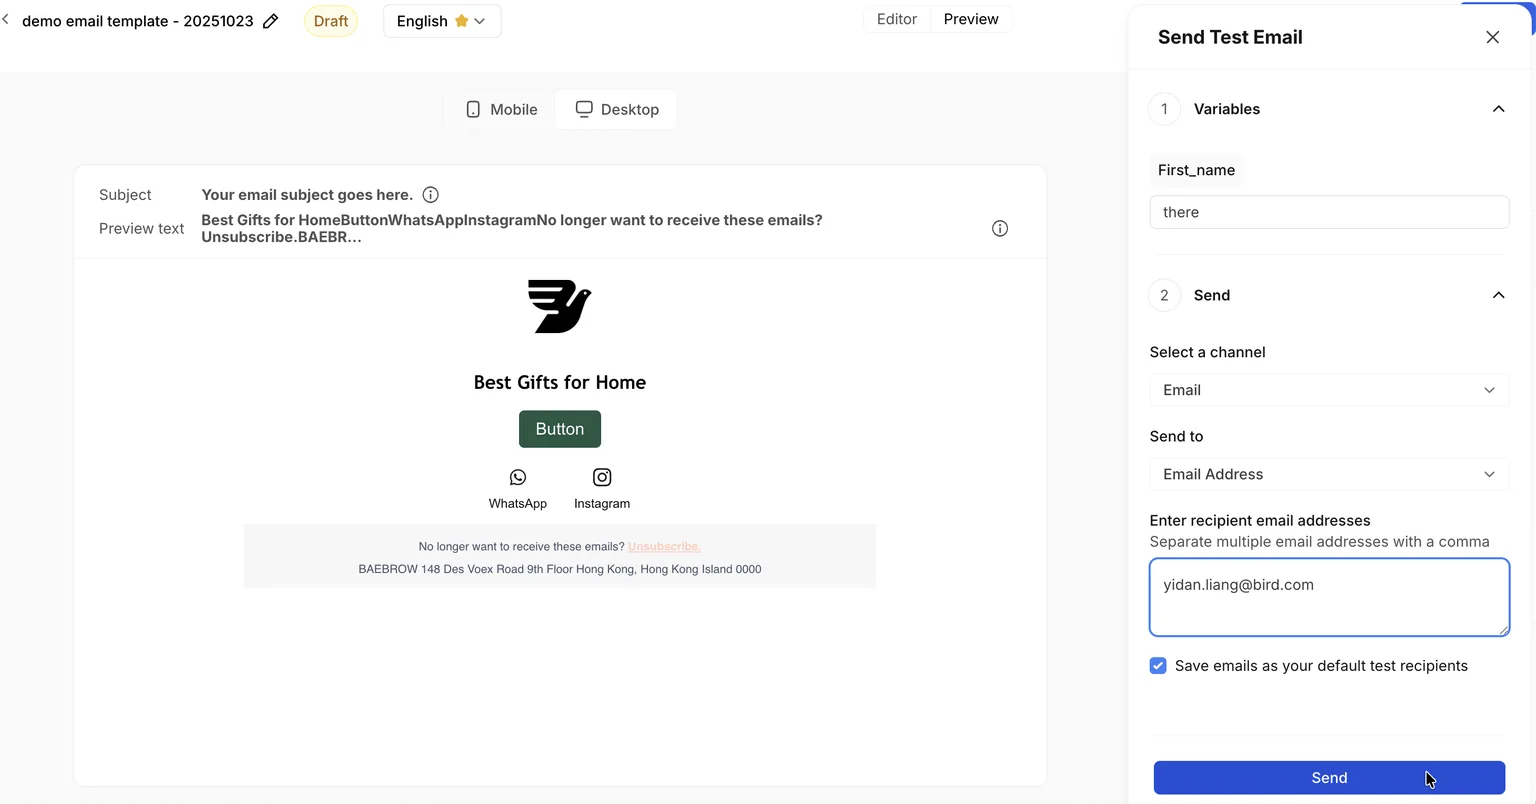Collapse the Variables section

(x=1498, y=109)
